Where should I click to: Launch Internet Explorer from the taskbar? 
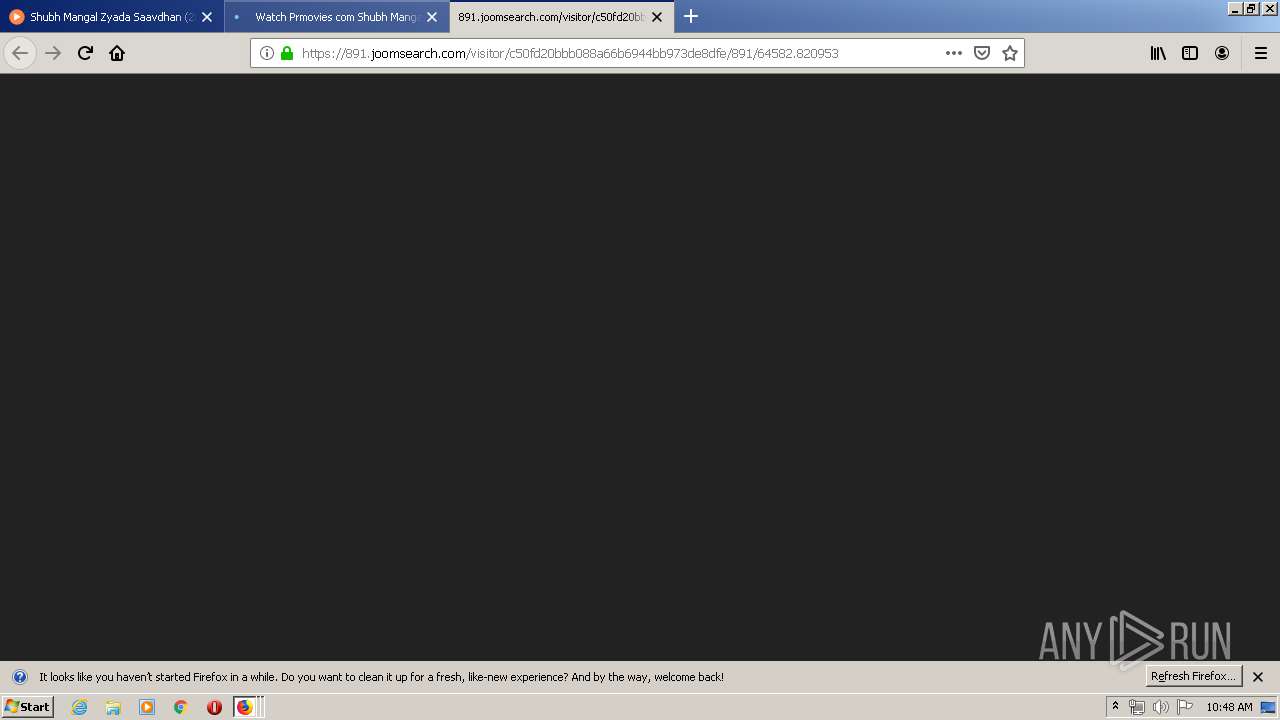[80, 707]
